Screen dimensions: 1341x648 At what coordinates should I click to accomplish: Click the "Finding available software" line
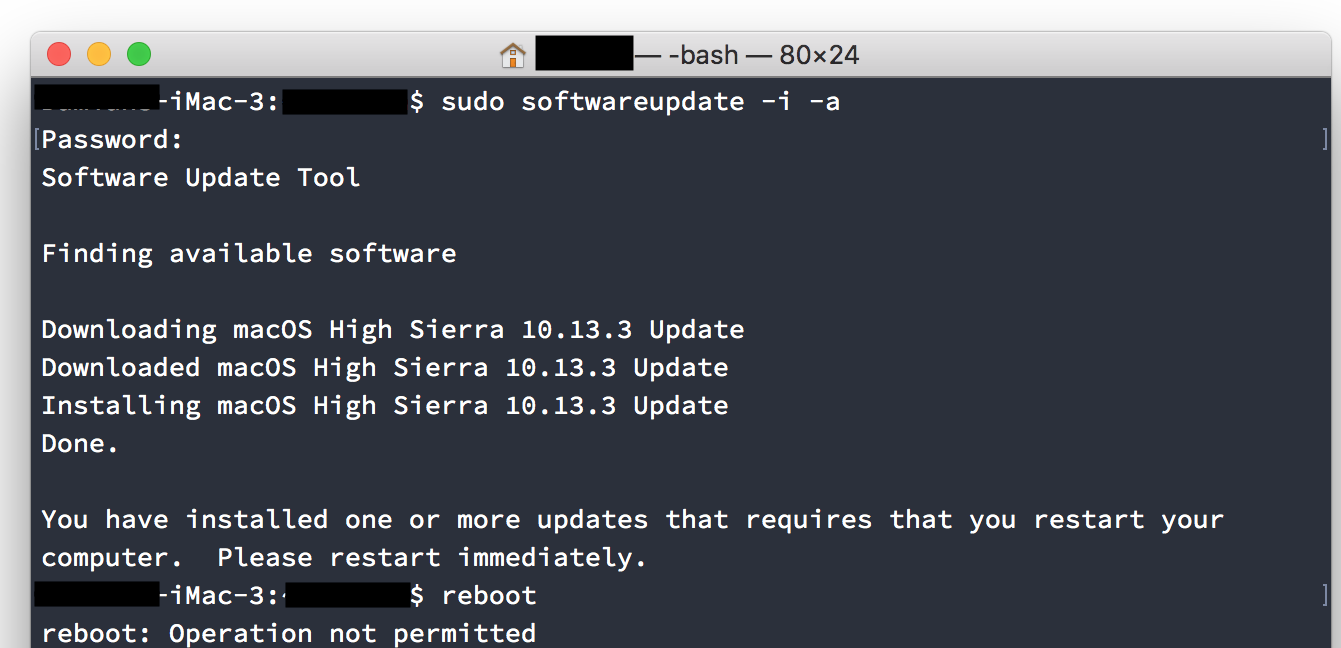pyautogui.click(x=249, y=253)
